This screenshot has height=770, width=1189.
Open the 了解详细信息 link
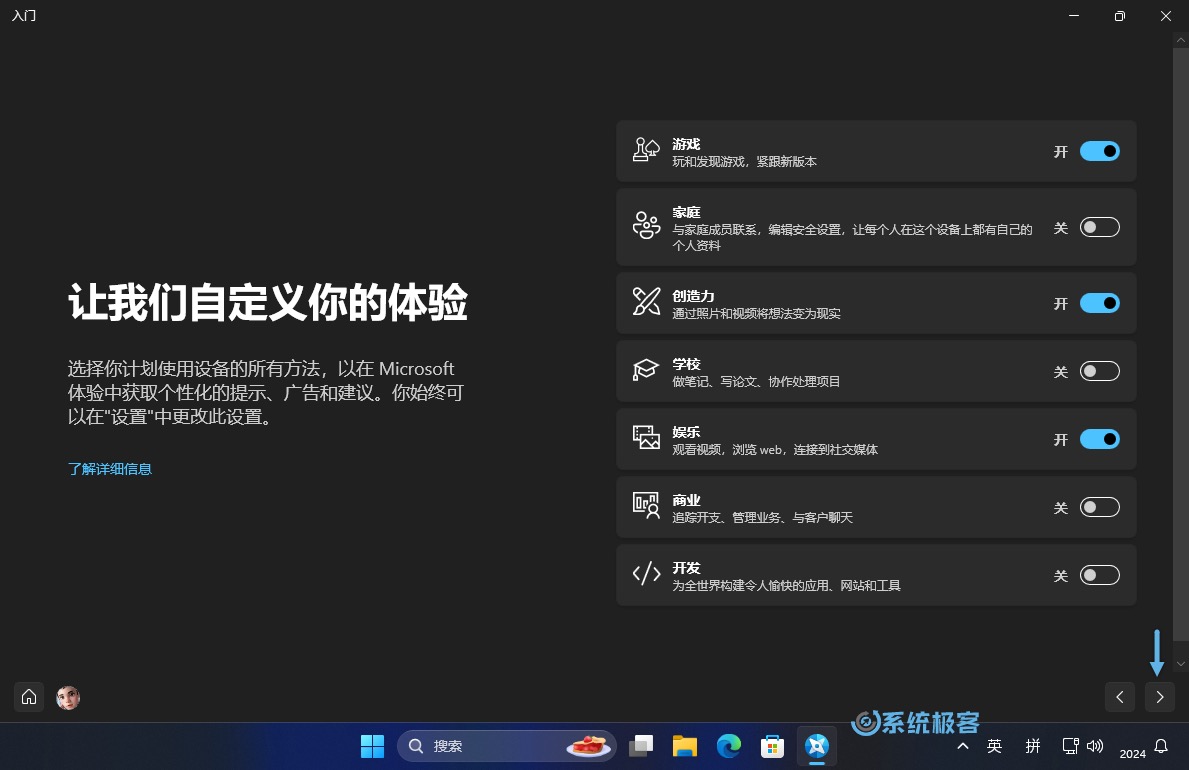[x=110, y=468]
